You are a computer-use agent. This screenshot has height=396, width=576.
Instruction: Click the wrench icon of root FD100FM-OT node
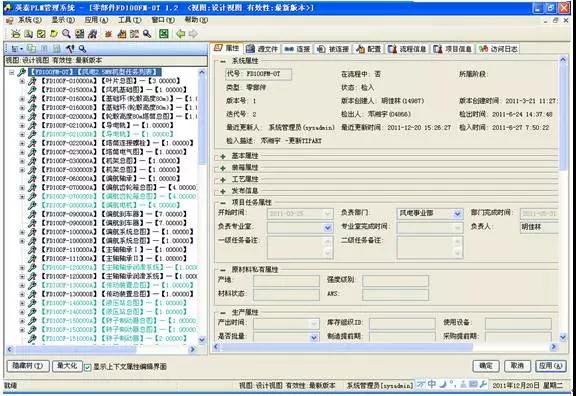click(22, 72)
